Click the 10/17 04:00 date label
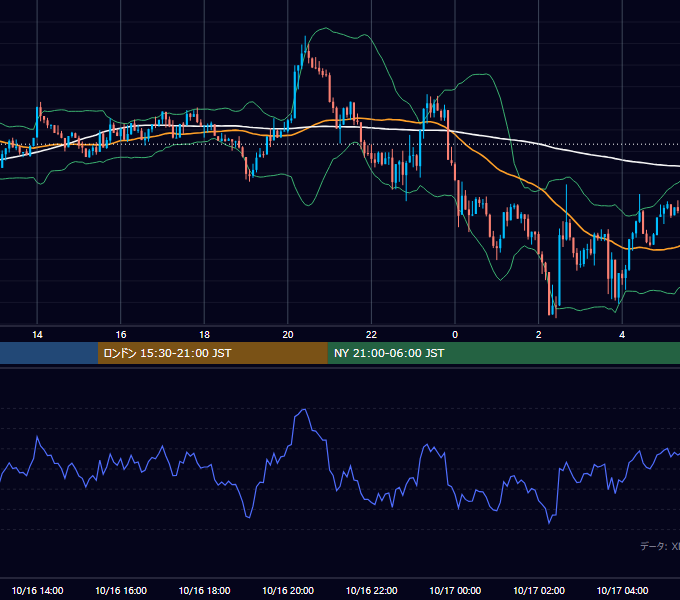This screenshot has width=680, height=600. pos(622,590)
